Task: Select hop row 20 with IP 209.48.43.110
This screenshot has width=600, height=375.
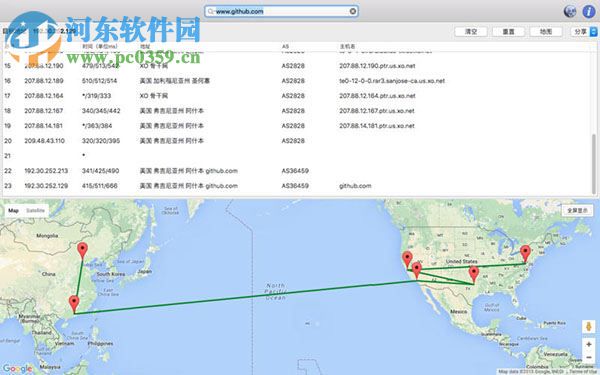Action: coord(297,141)
